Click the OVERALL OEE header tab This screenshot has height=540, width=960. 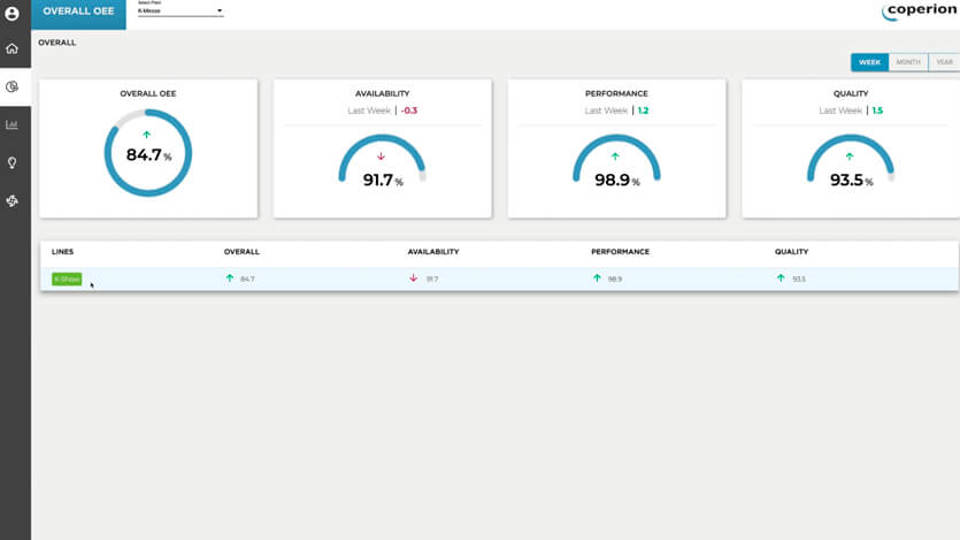point(78,12)
